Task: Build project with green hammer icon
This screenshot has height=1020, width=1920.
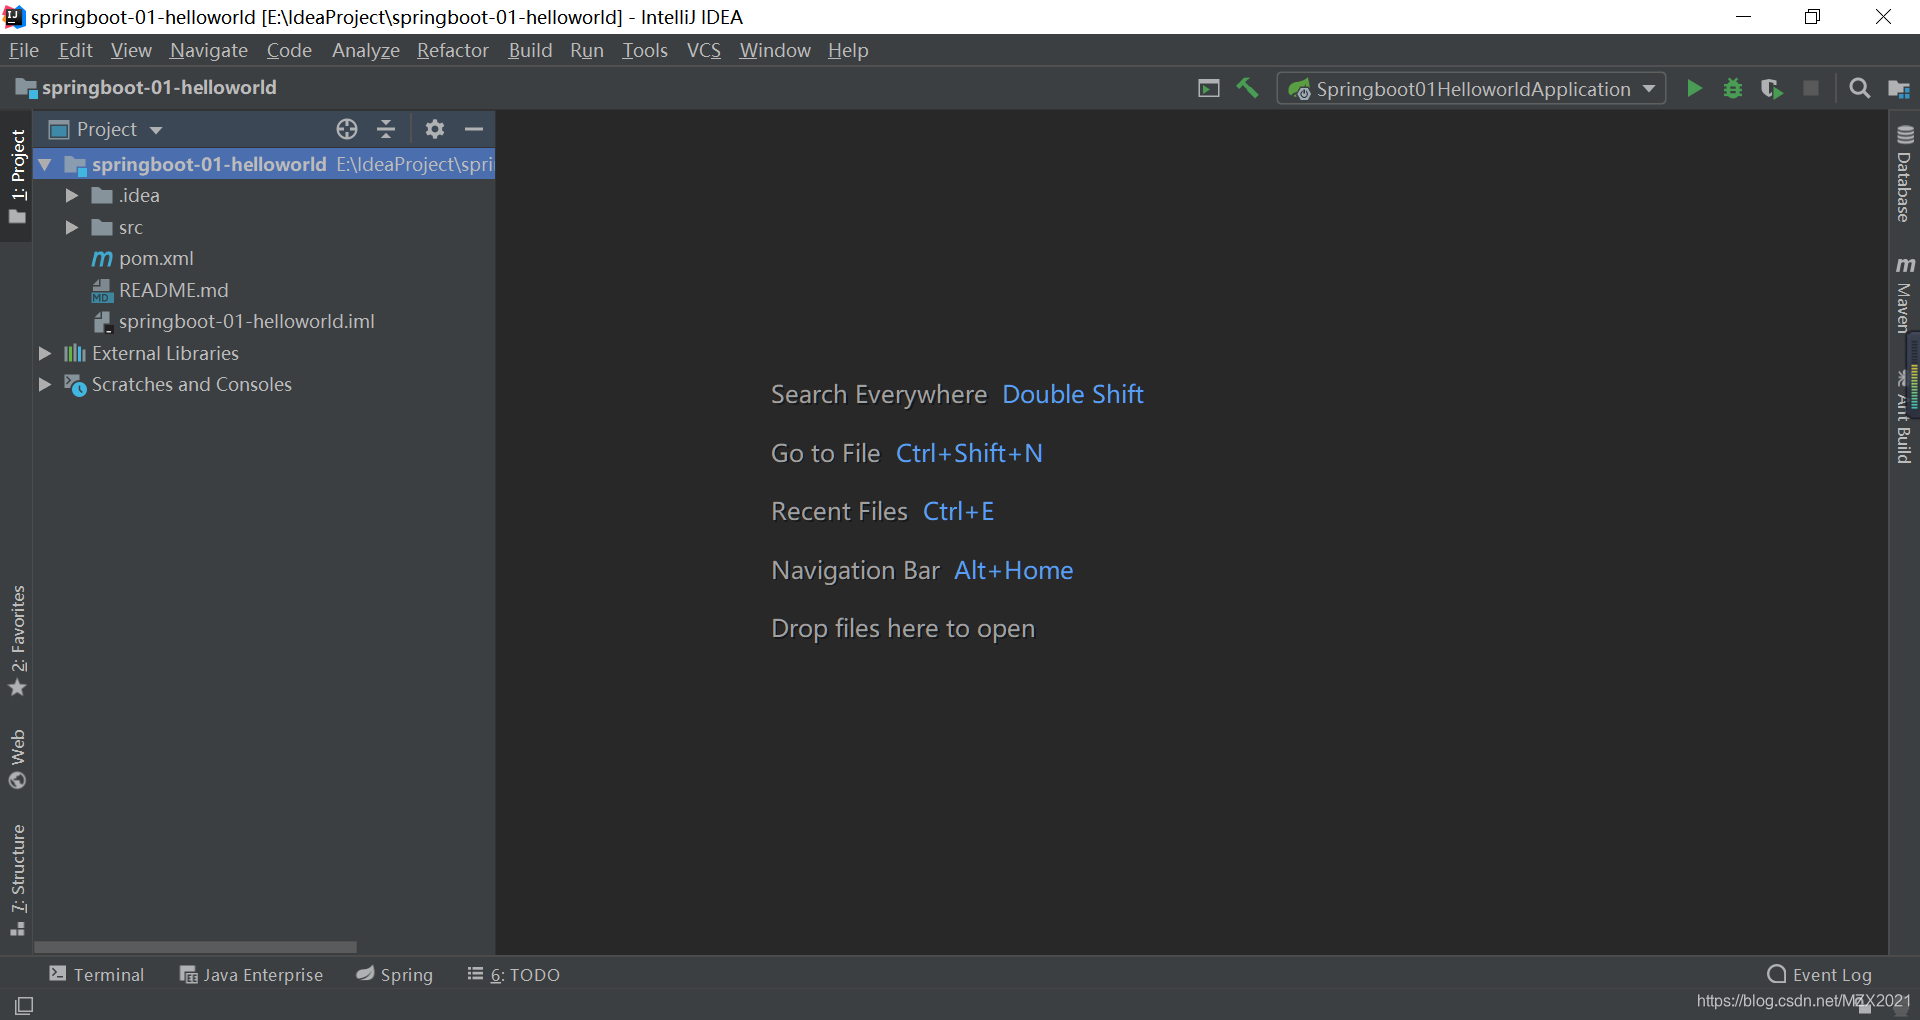Action: pyautogui.click(x=1247, y=89)
